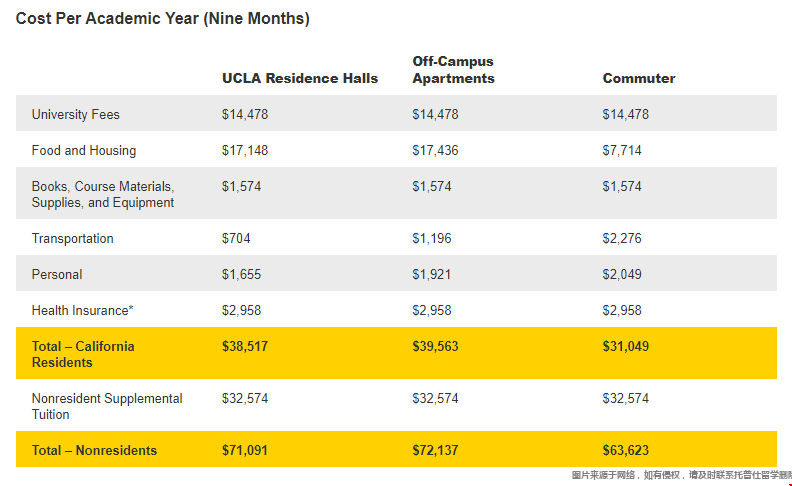Select Nonresident Tuition $32,574 under Off-Campus Apartments

click(x=435, y=399)
